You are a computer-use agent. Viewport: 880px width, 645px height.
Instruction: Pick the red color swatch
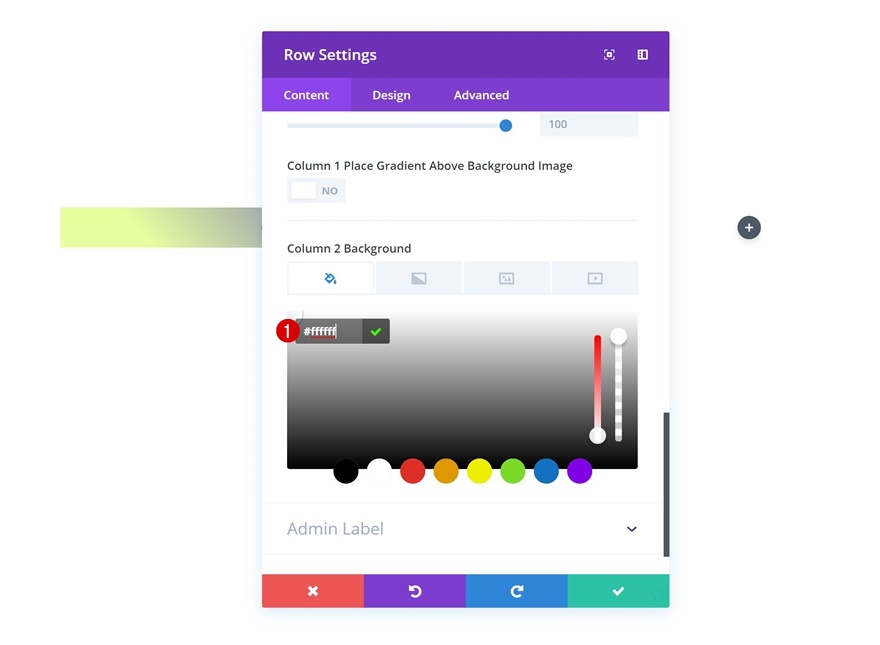(412, 471)
